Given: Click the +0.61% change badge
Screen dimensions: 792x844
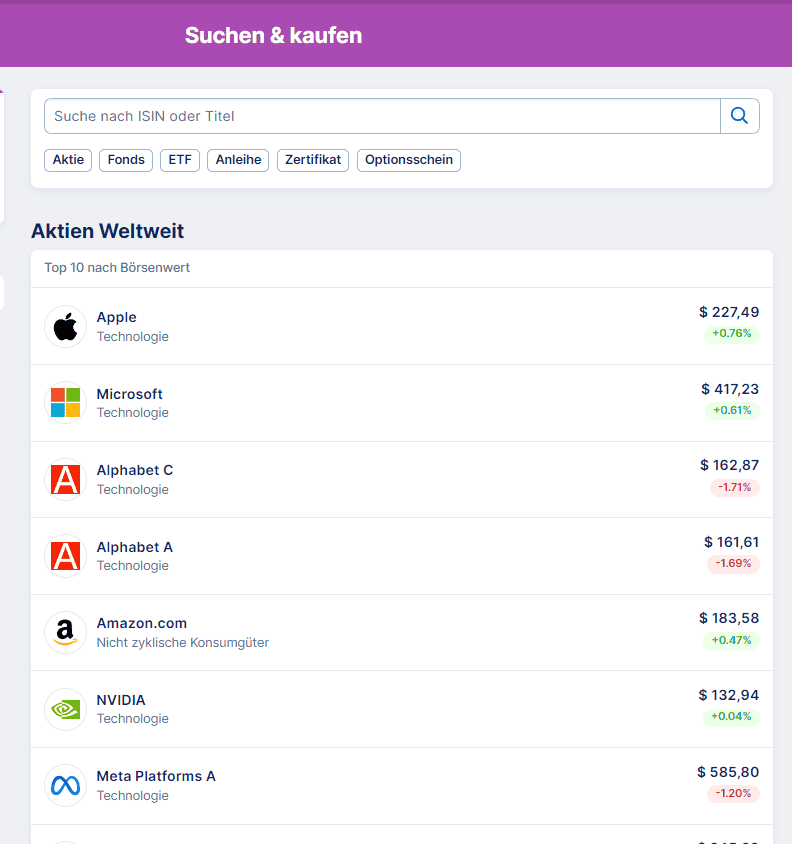Looking at the screenshot, I should click(x=732, y=411).
